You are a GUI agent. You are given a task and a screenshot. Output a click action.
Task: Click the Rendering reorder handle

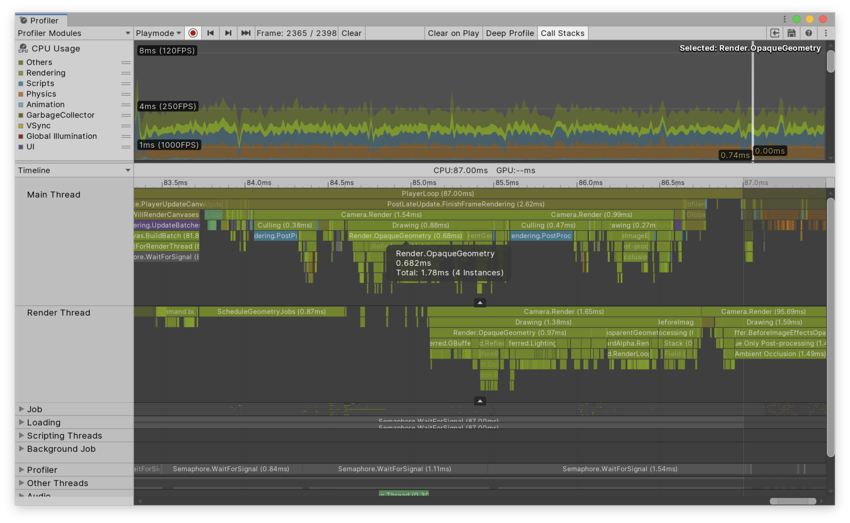126,73
